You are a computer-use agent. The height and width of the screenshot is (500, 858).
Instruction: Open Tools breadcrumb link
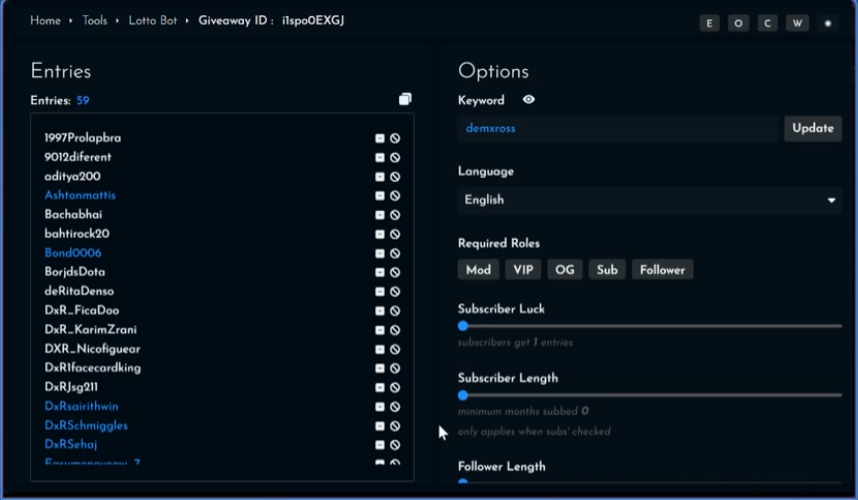[95, 21]
